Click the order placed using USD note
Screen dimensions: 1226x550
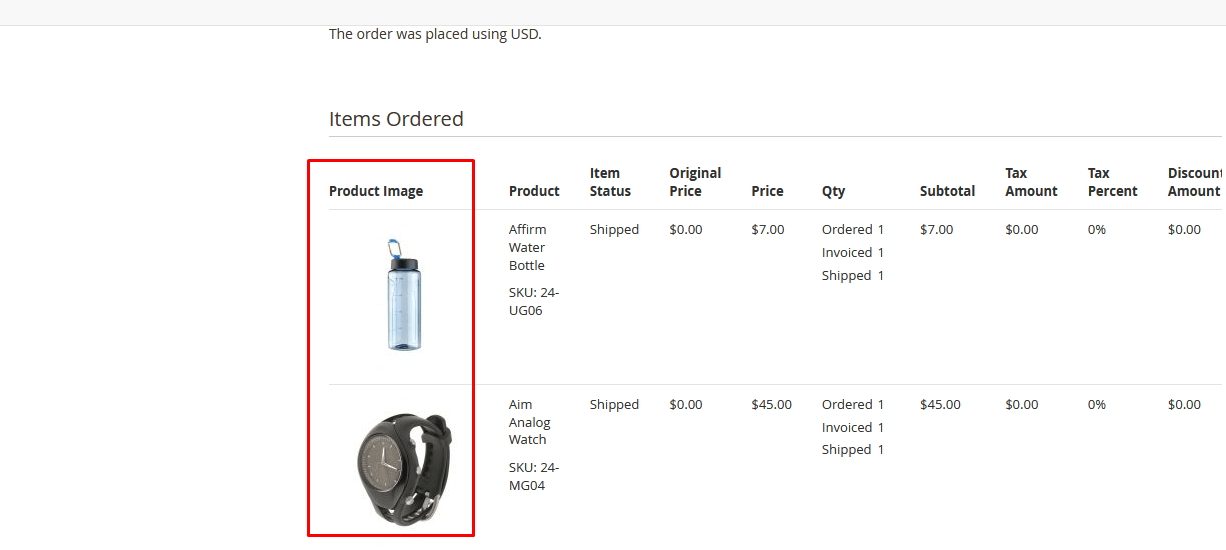click(x=435, y=34)
